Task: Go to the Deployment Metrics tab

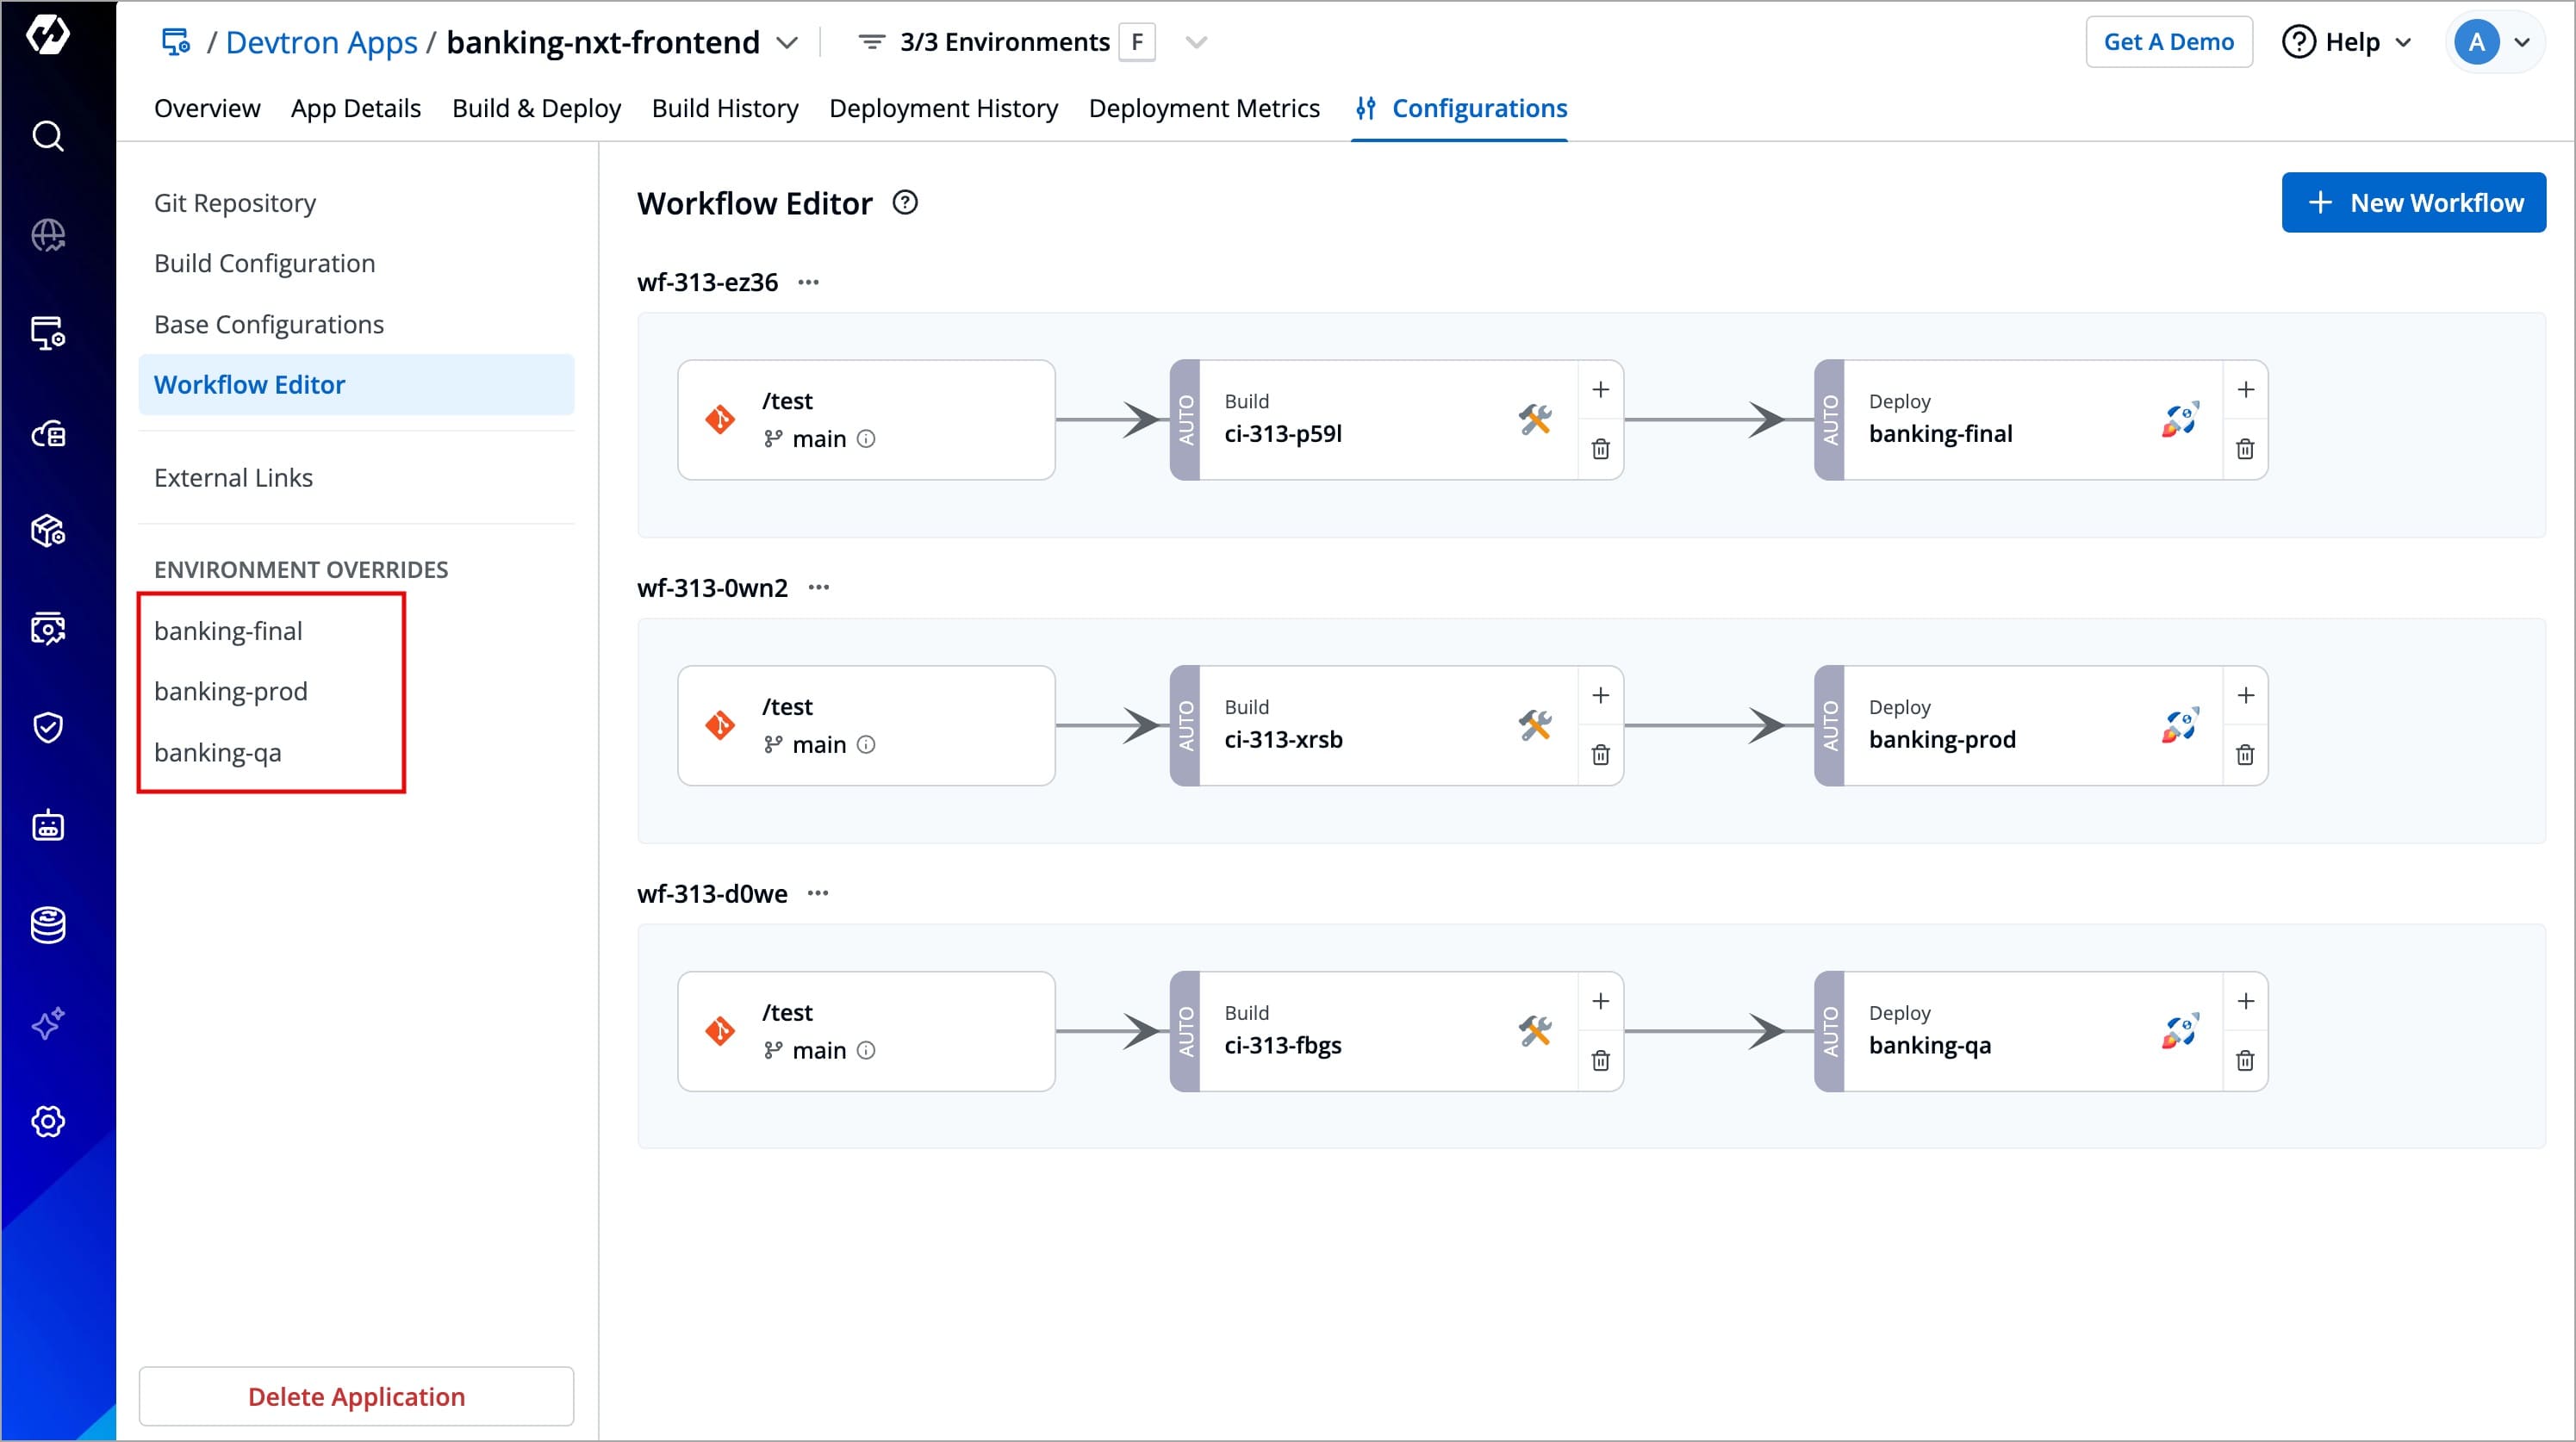Action: point(1203,108)
